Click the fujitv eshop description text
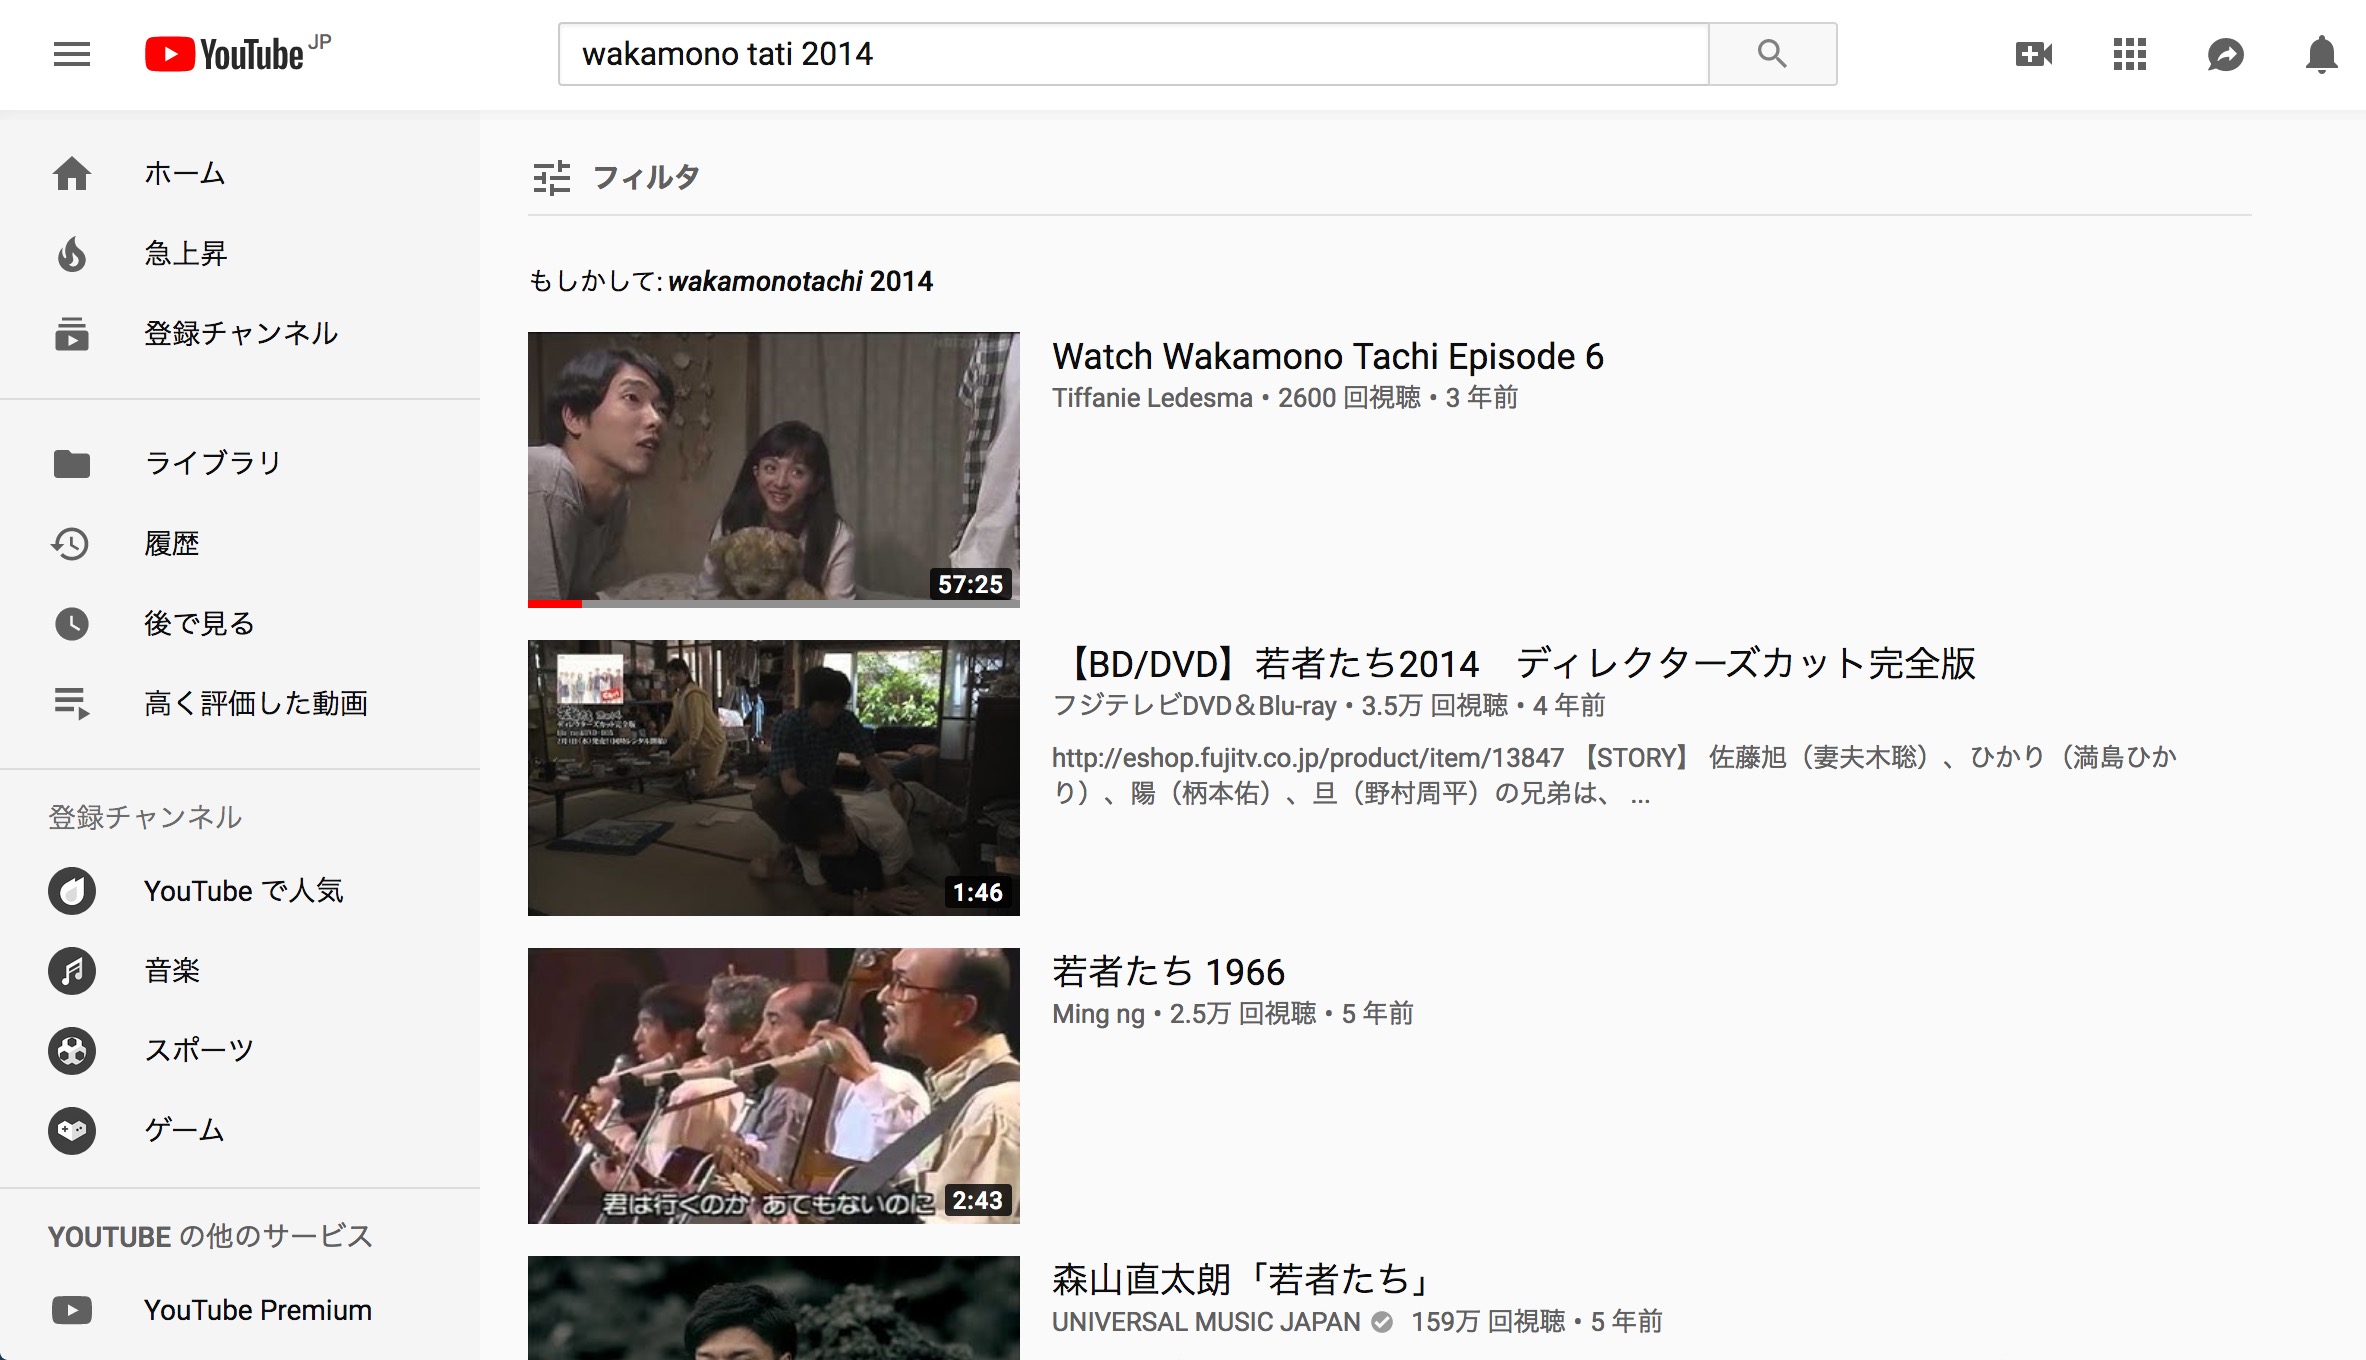 tap(1614, 776)
